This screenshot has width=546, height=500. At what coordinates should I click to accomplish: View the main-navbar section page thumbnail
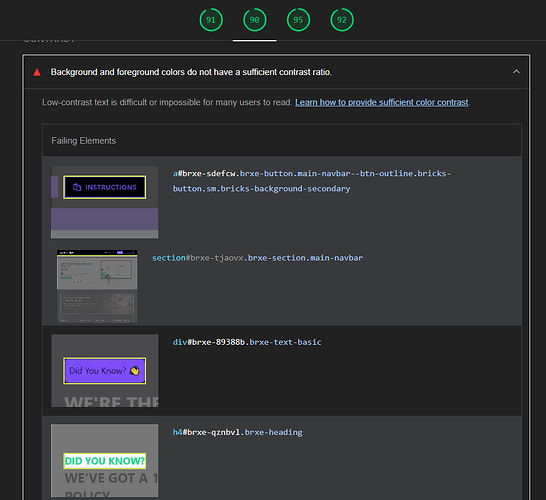coord(97,286)
